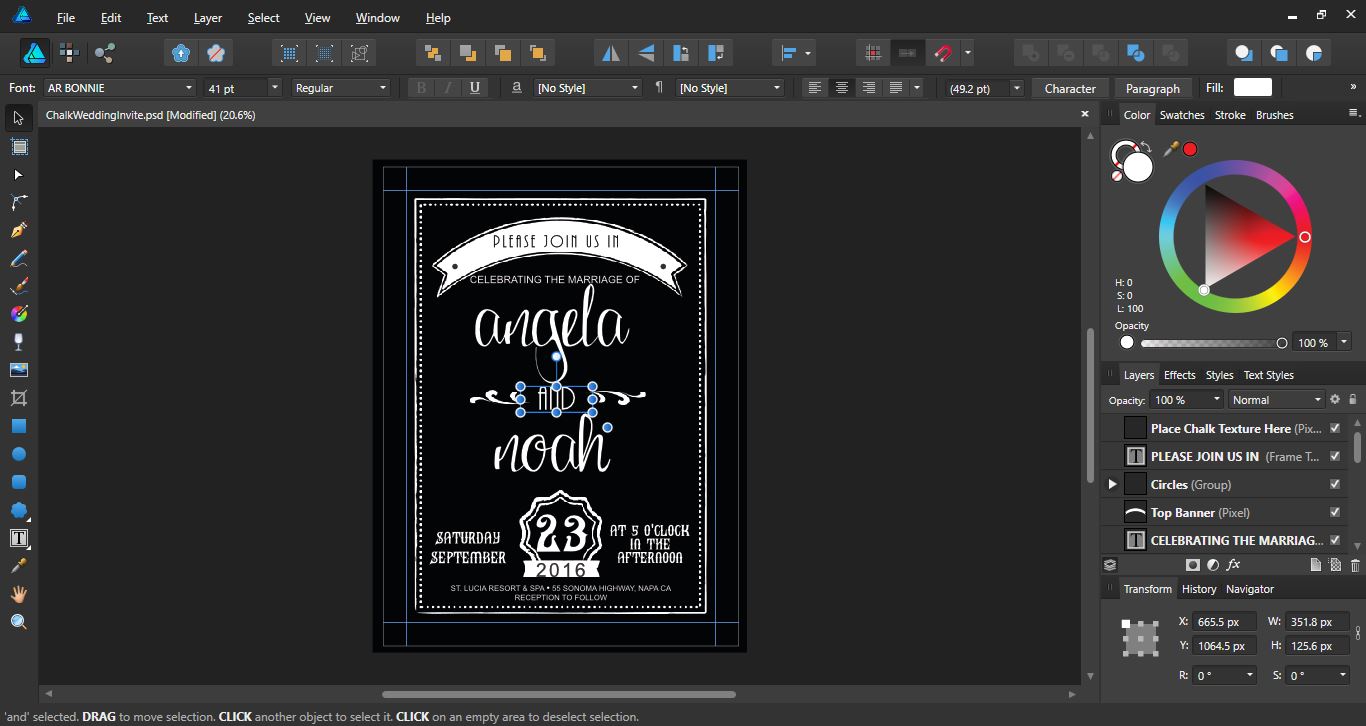Switch to the Swatches tab
The width and height of the screenshot is (1366, 726).
(1181, 115)
